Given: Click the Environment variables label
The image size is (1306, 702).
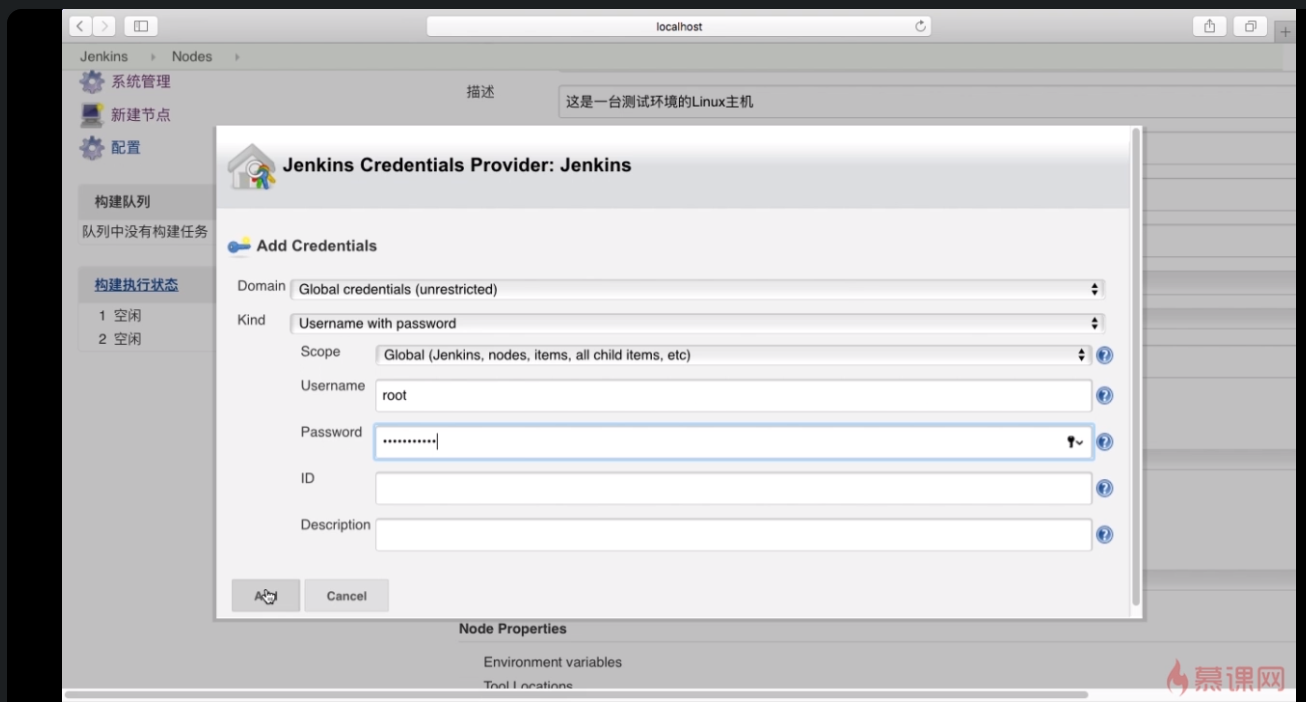Looking at the screenshot, I should pyautogui.click(x=552, y=662).
